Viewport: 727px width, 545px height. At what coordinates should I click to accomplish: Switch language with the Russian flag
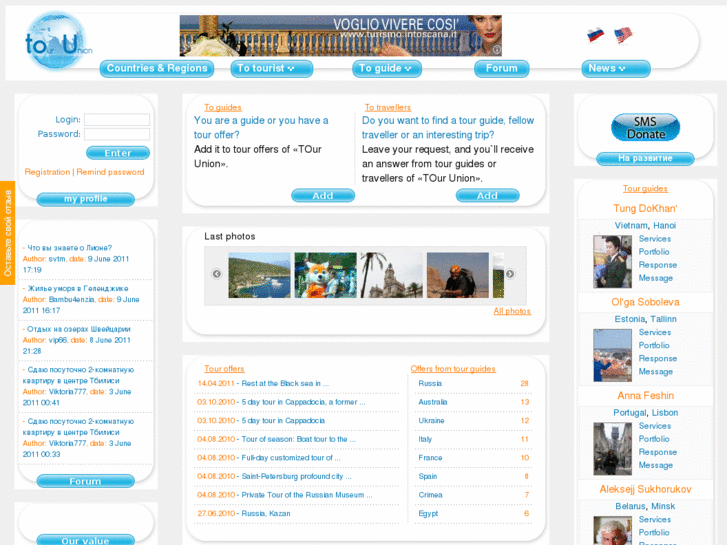[595, 35]
